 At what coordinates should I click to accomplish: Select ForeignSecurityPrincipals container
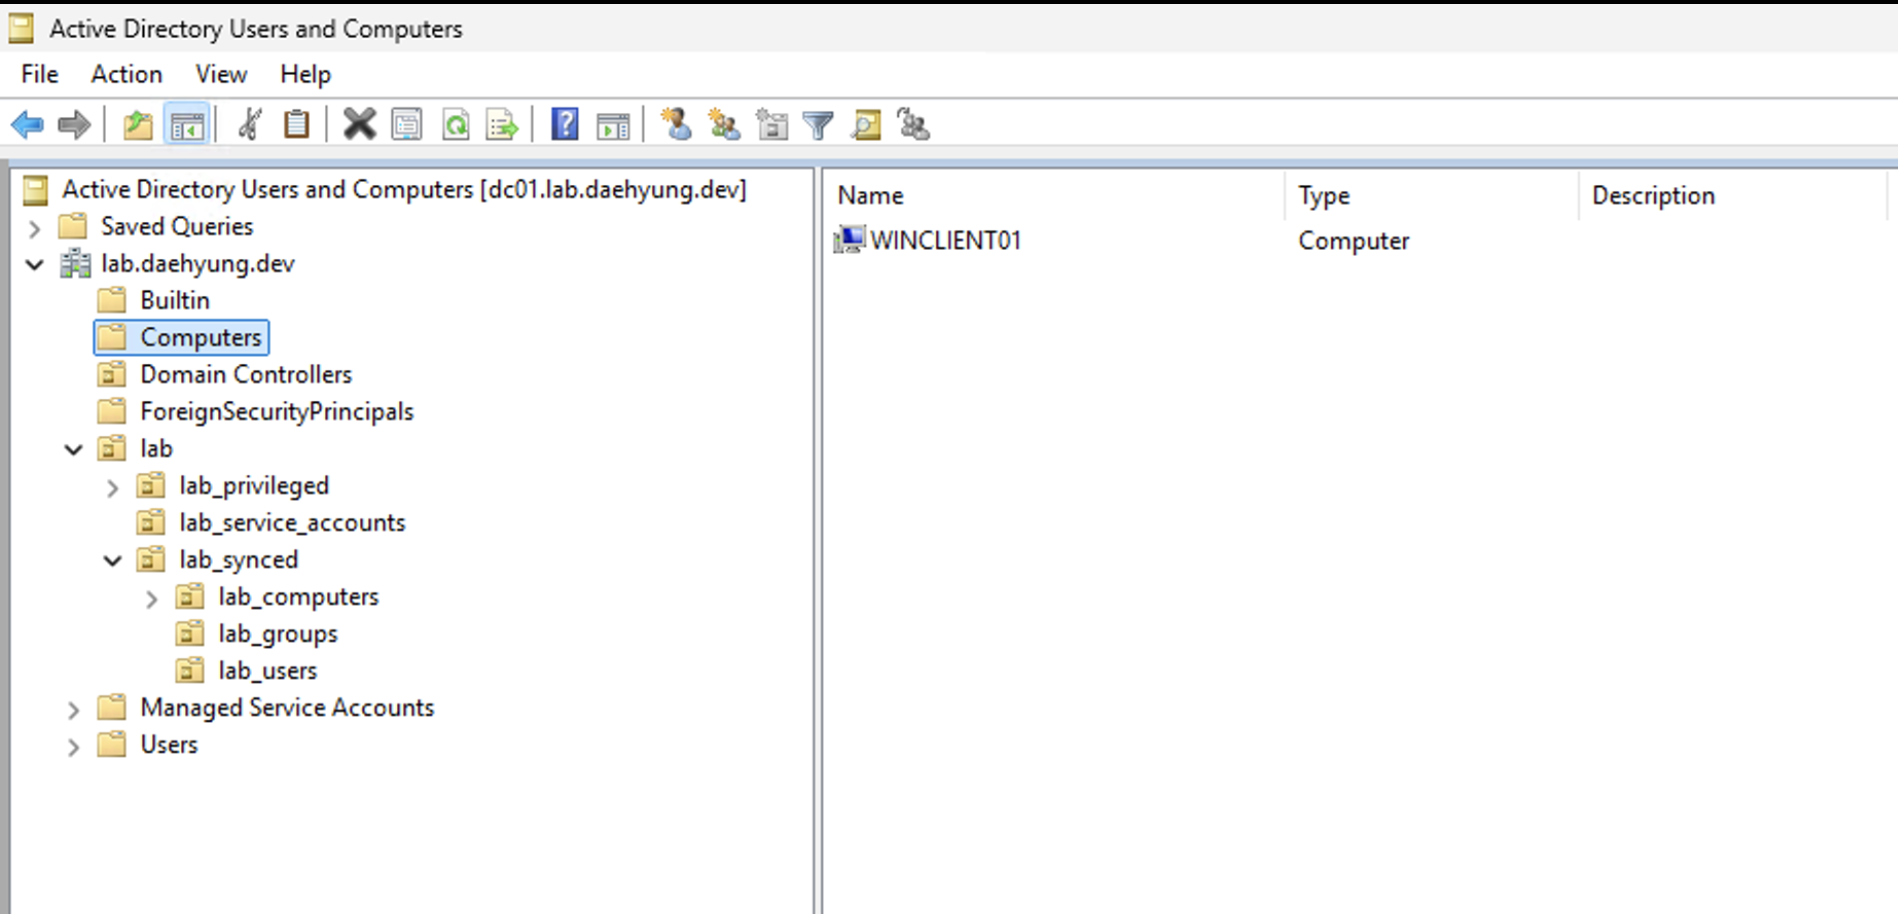[277, 412]
